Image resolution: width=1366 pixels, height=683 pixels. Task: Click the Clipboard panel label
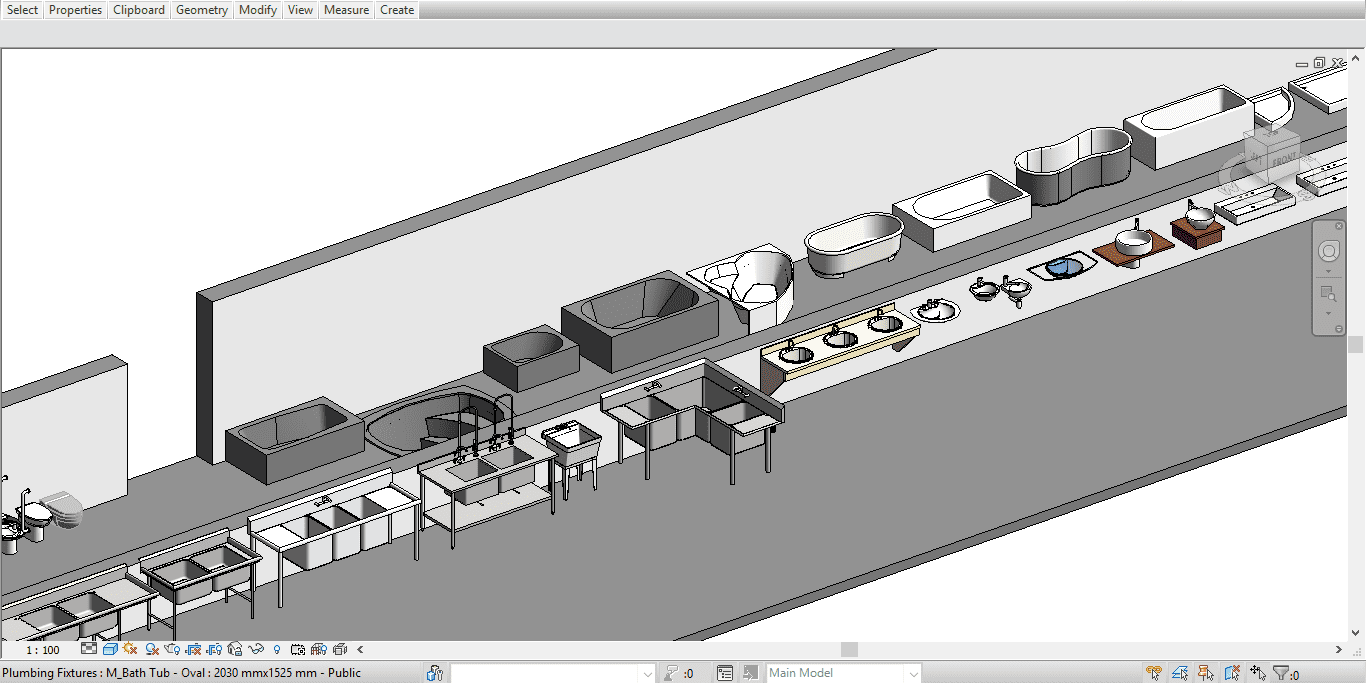coord(139,10)
